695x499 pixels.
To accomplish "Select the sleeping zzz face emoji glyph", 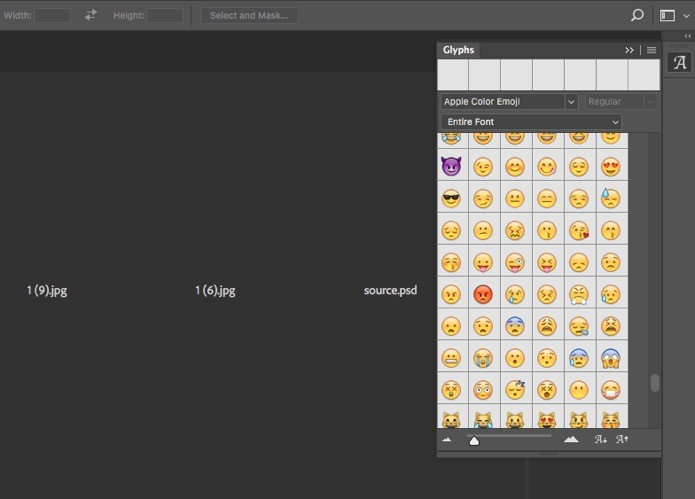I will pos(515,390).
